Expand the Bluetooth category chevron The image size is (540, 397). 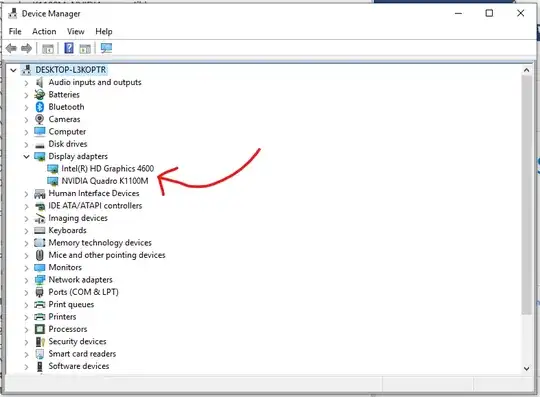[x=26, y=107]
